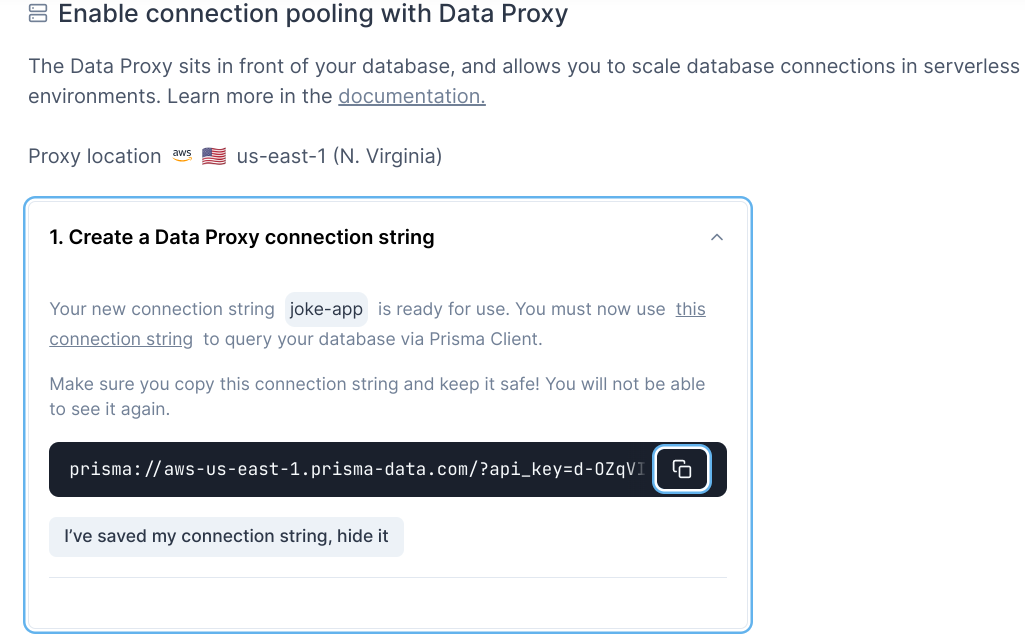Follow the 'this connection string' link
The height and width of the screenshot is (644, 1025).
[x=690, y=309]
